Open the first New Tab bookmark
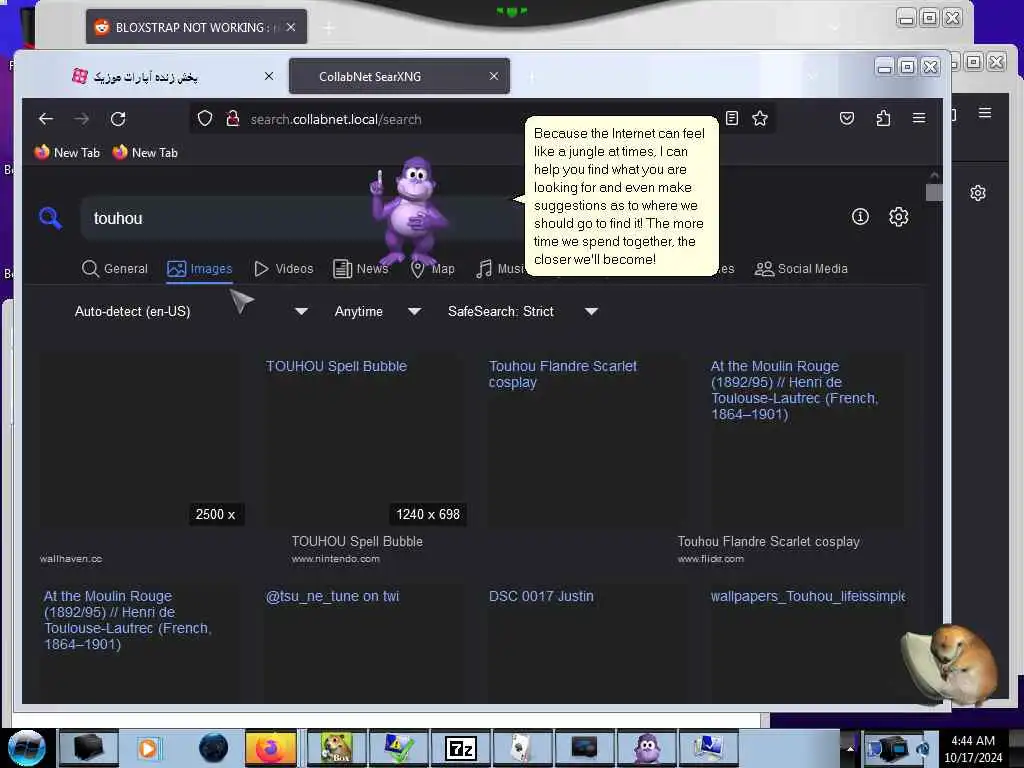Screen dimensions: 1024x768 point(68,153)
